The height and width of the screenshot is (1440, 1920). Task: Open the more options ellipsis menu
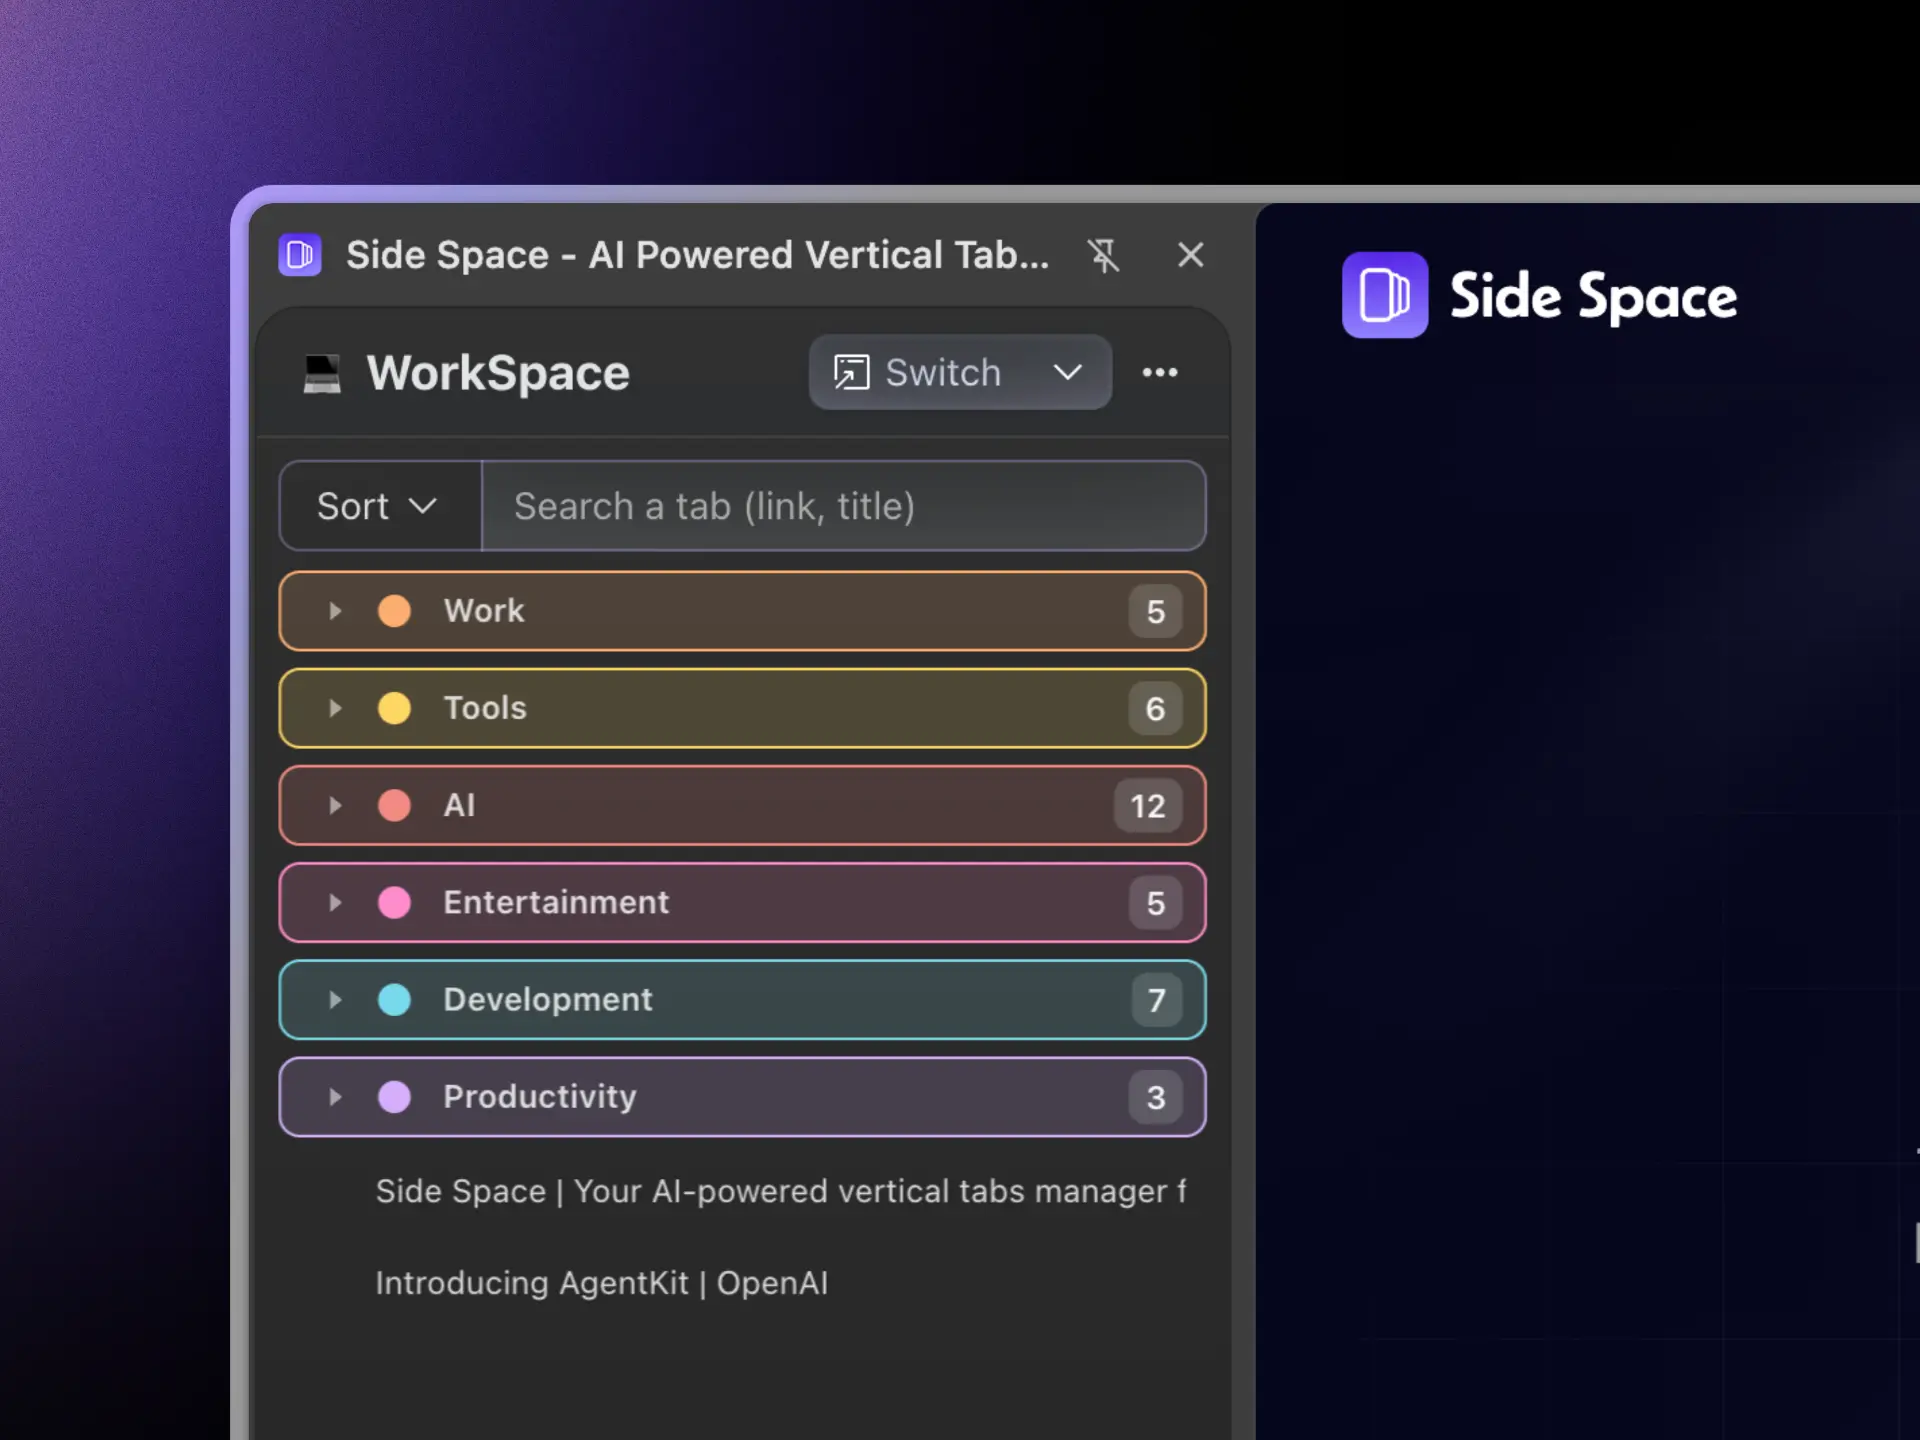1160,372
